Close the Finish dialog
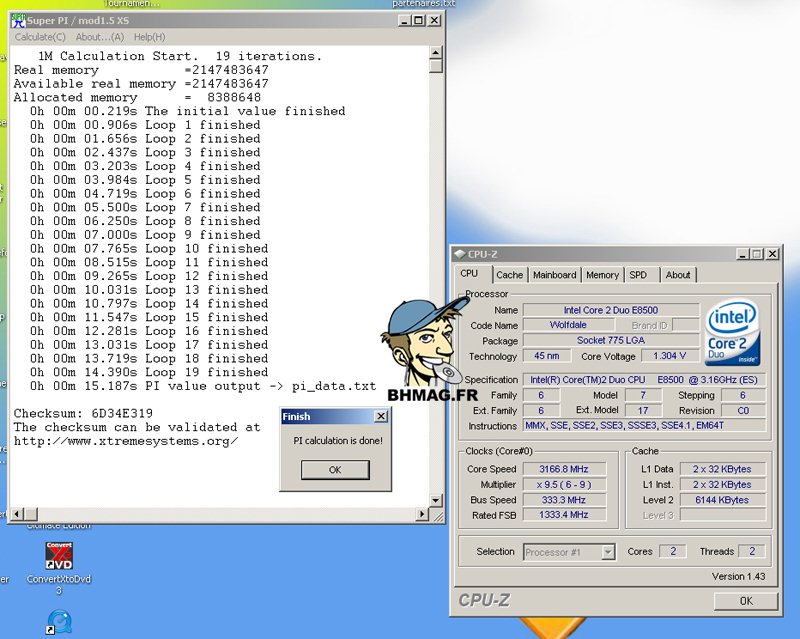The height and width of the screenshot is (639, 800). [381, 416]
